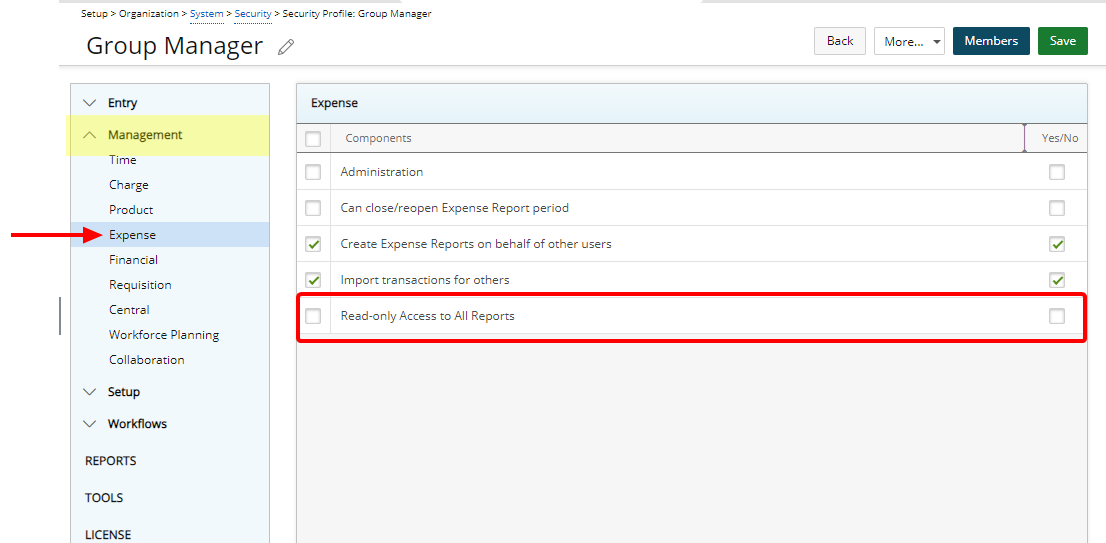Open the TOOLS section
The width and height of the screenshot is (1106, 543).
104,498
